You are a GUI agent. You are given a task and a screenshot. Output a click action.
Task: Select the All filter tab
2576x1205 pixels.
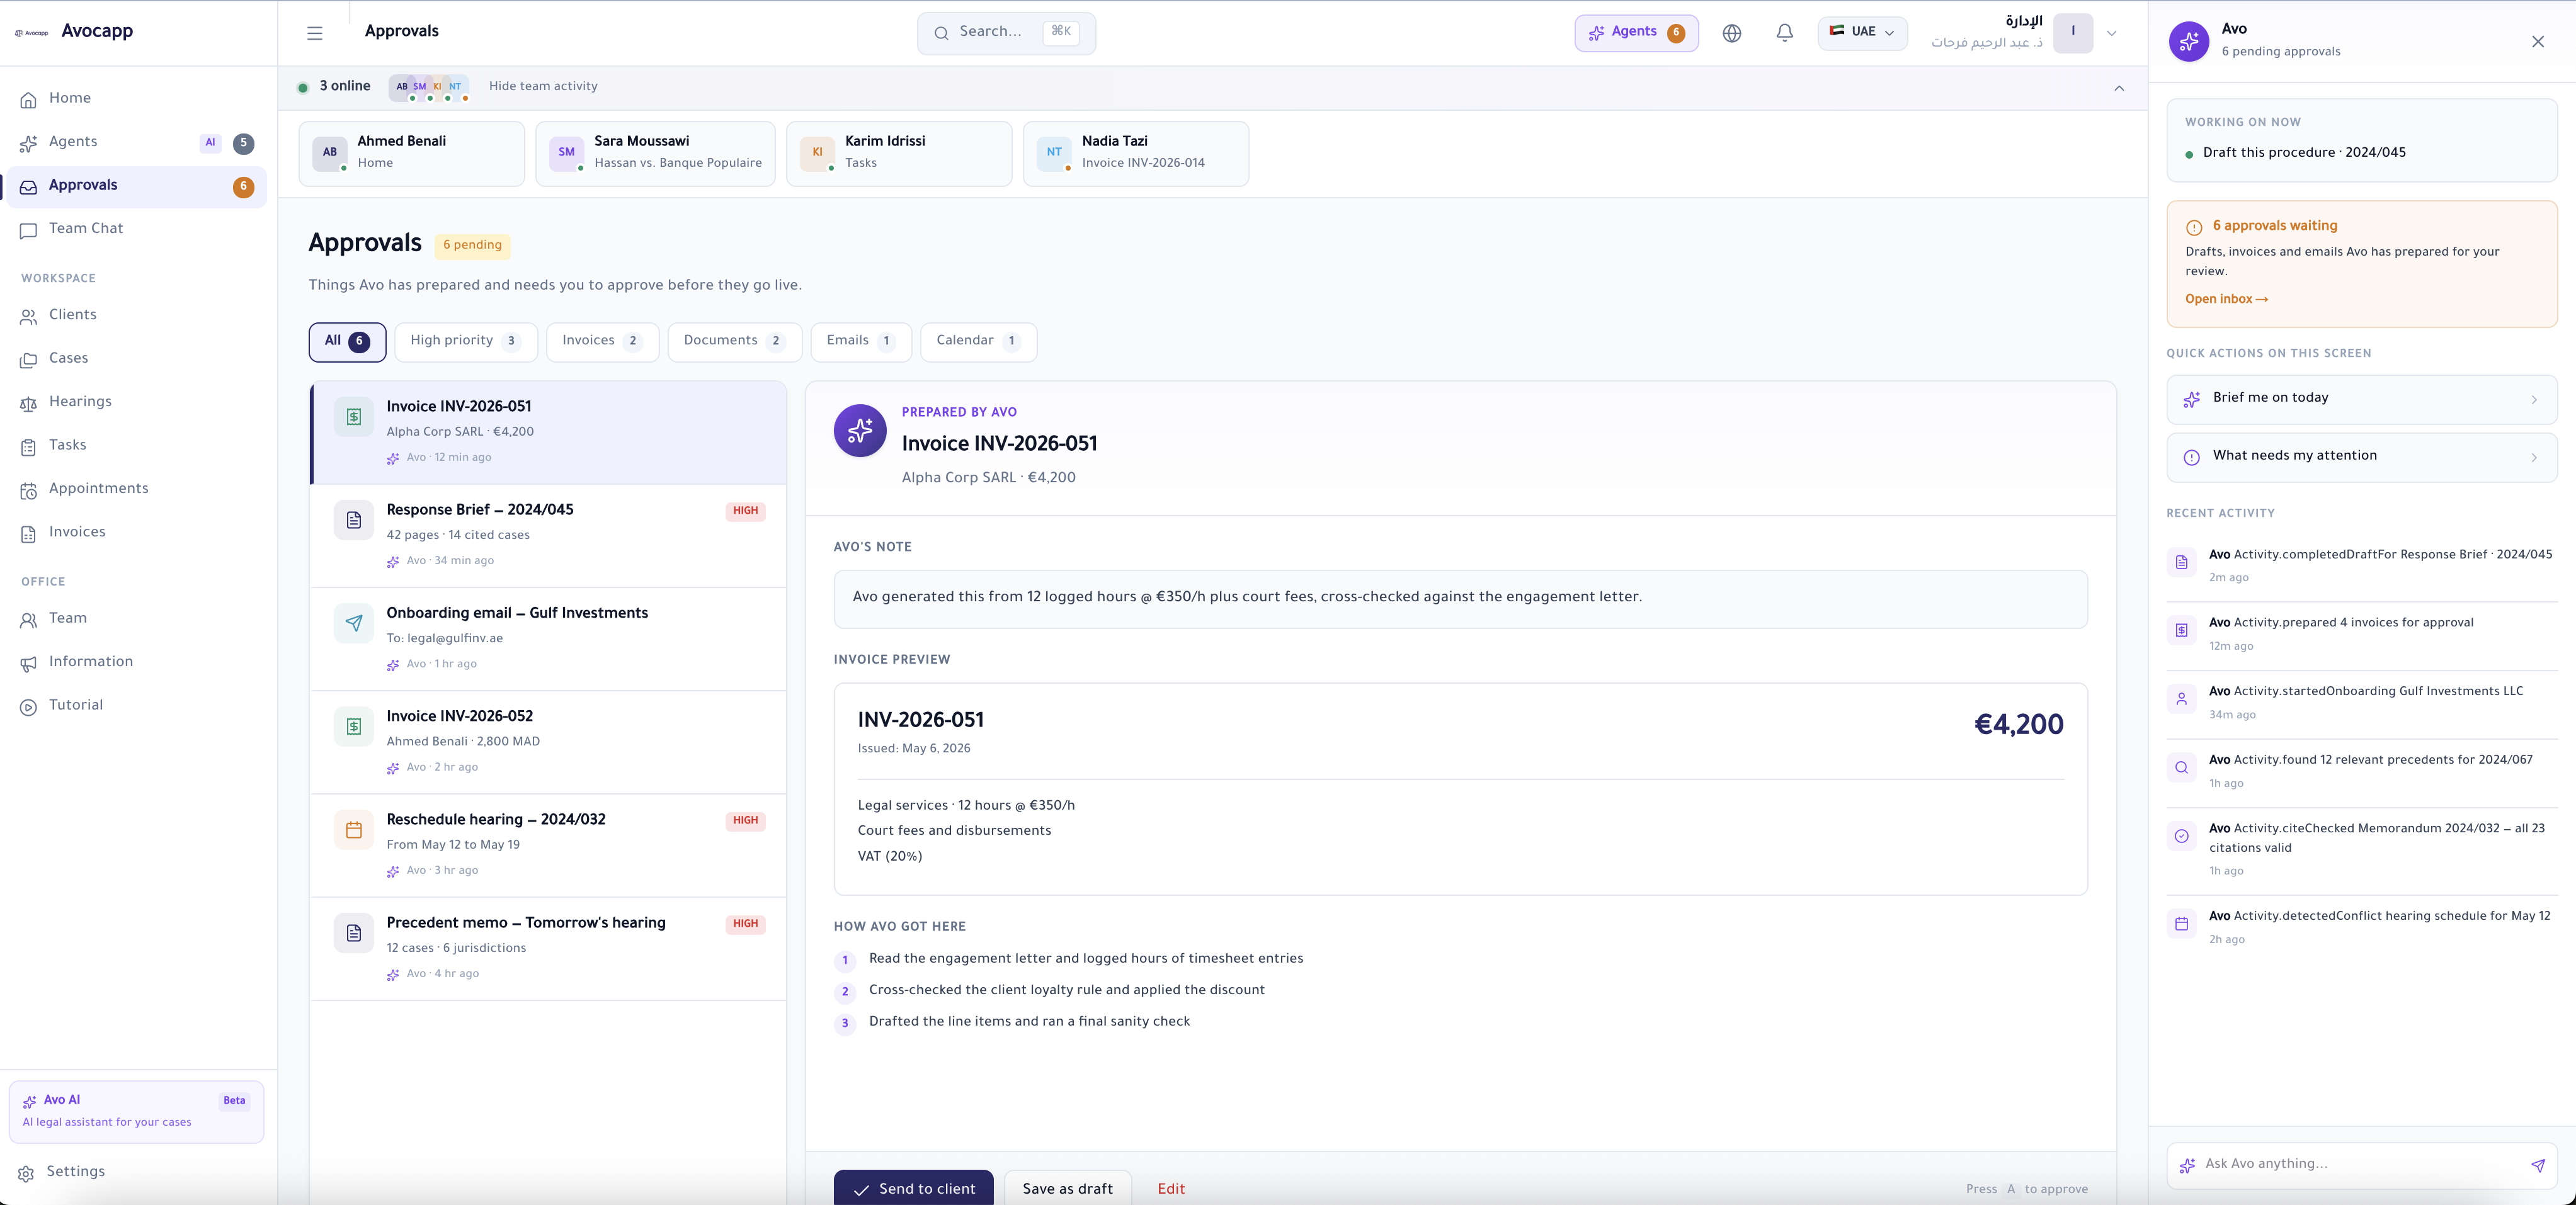(347, 342)
